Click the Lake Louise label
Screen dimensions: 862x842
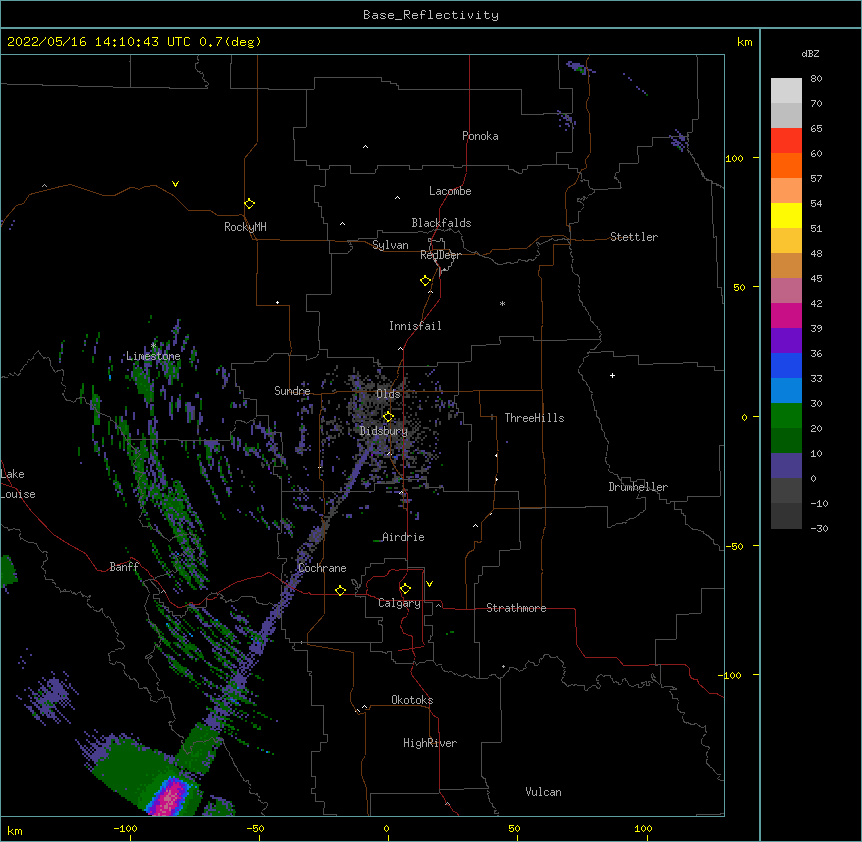pyautogui.click(x=18, y=484)
